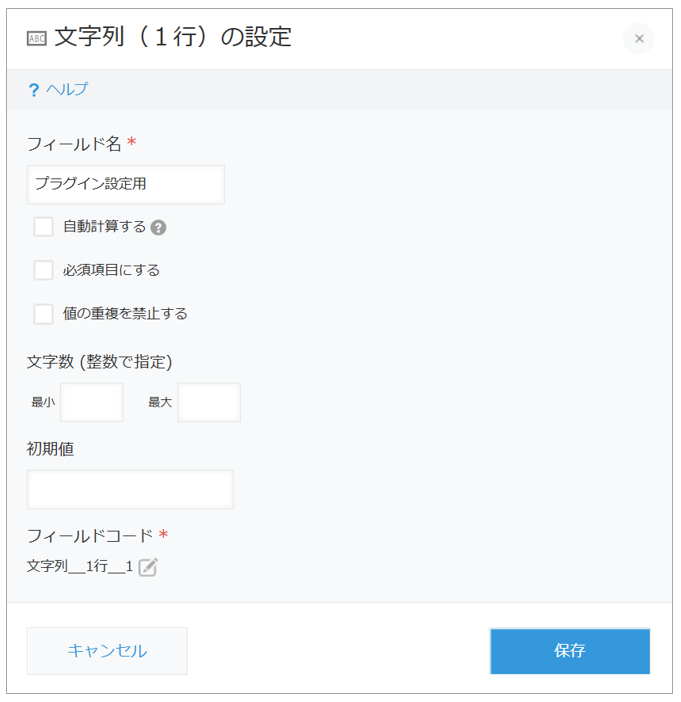Click the 値の重複を禁止する label text

(x=125, y=313)
